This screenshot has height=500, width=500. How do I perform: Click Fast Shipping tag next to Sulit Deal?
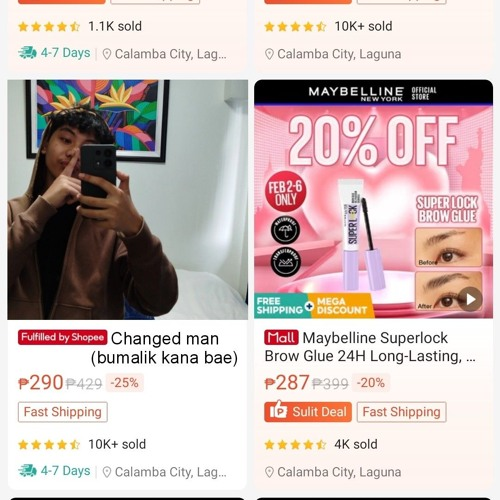coord(402,412)
